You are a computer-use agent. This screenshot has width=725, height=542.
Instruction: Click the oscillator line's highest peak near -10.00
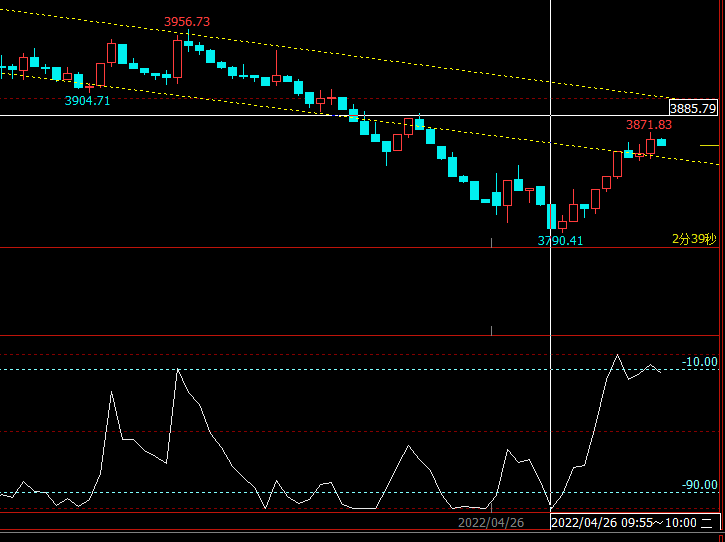click(x=618, y=355)
